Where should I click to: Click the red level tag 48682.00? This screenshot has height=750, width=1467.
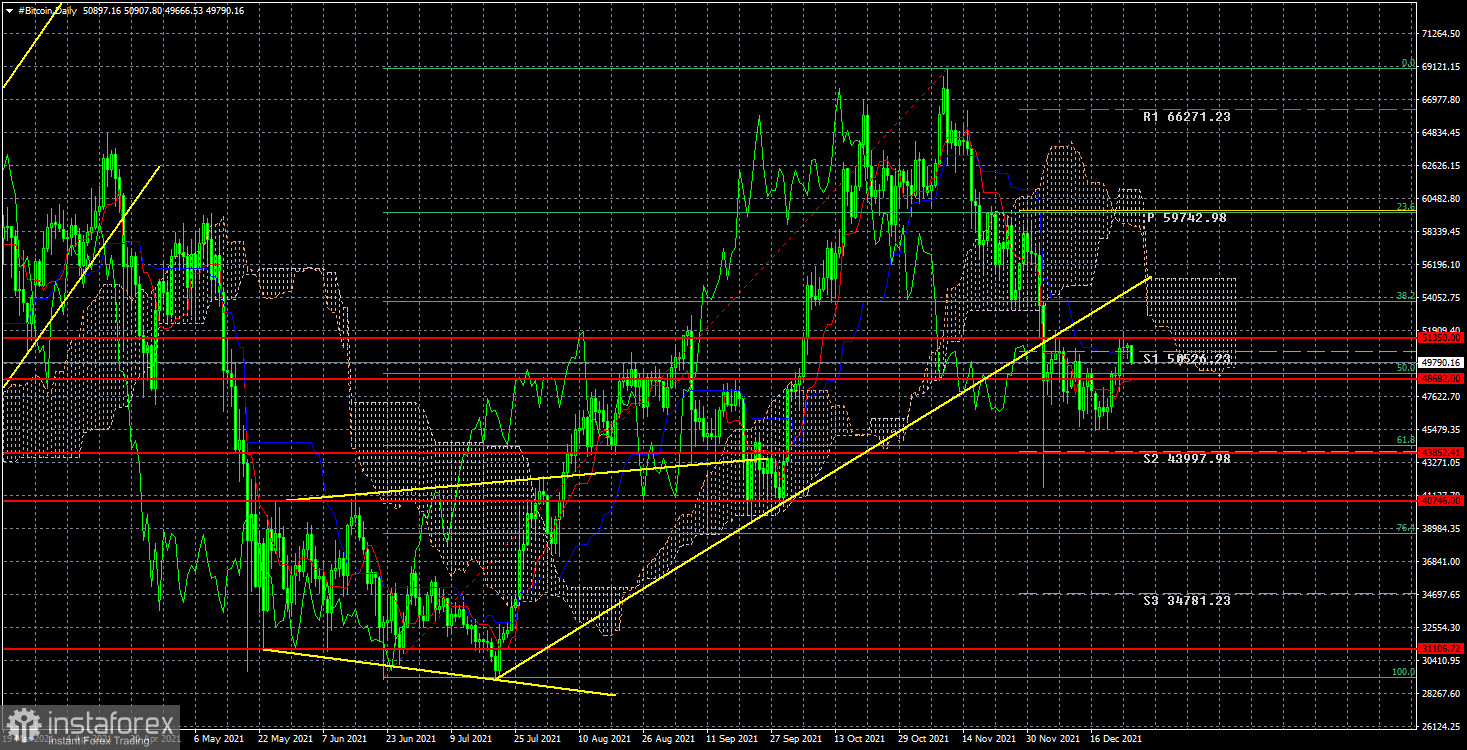click(x=1441, y=379)
